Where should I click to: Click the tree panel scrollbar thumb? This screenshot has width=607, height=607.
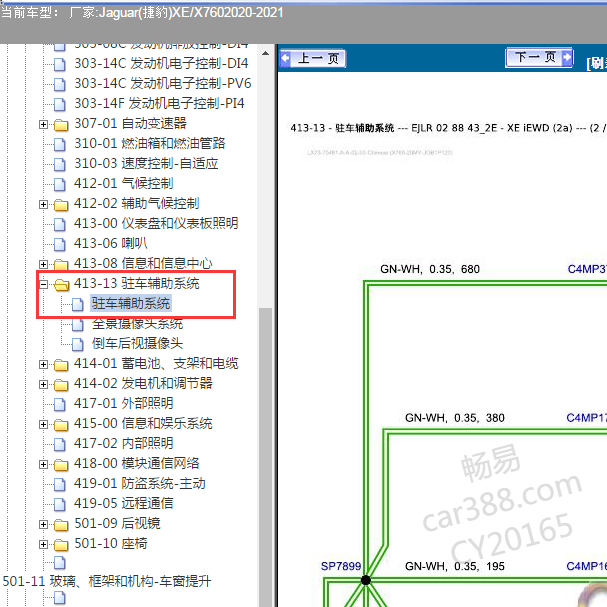(266, 457)
